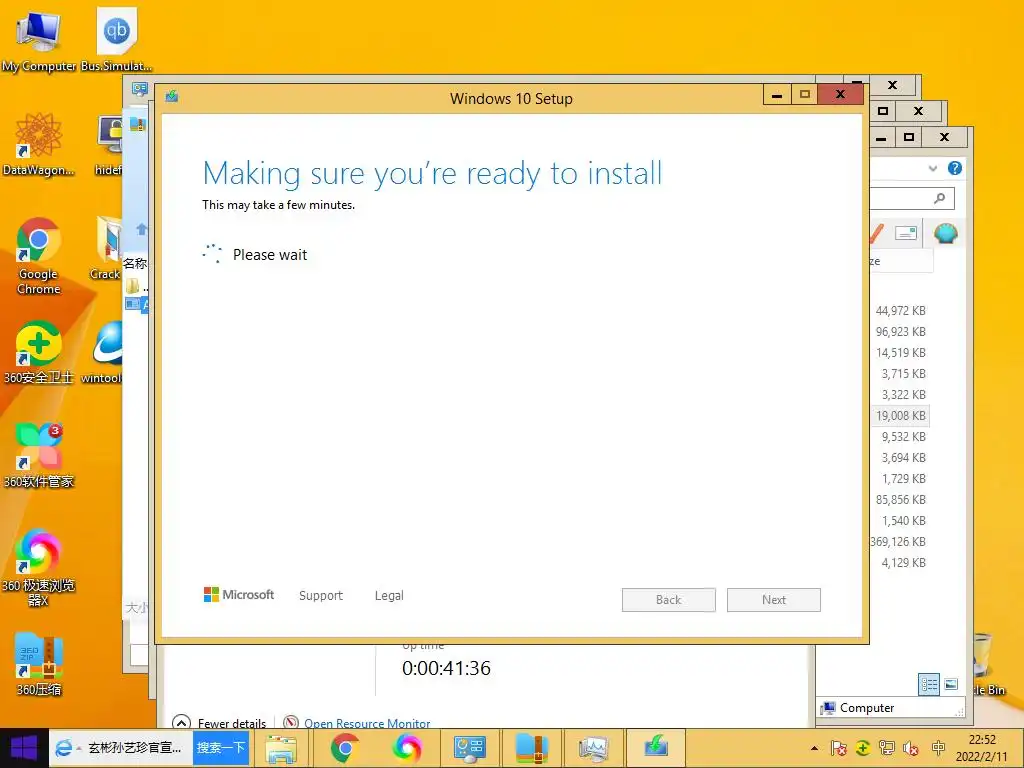Click the Back button in Setup
This screenshot has height=768, width=1024.
(669, 600)
